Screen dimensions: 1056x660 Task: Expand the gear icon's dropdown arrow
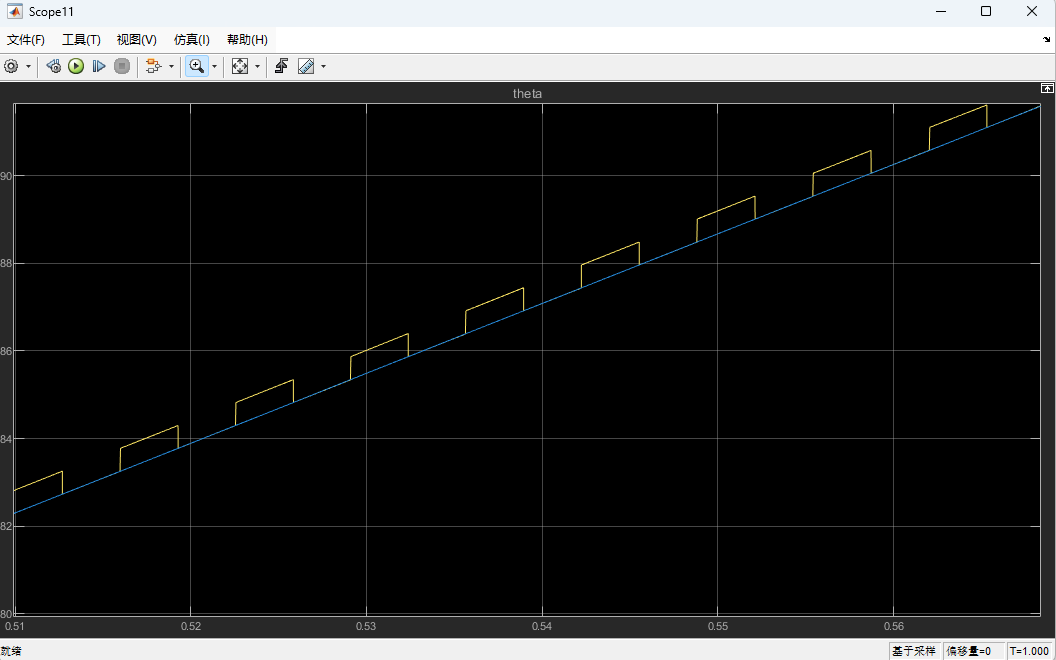pos(28,66)
